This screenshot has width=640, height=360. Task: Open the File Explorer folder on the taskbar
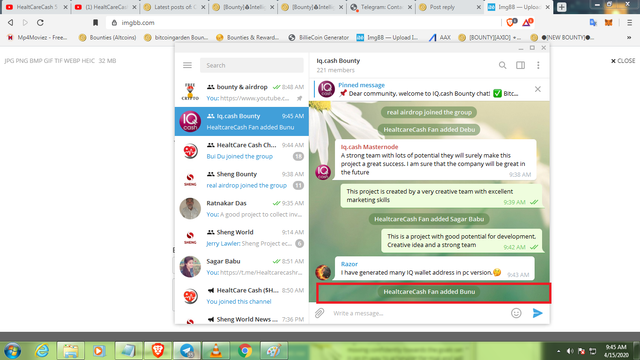click(x=71, y=351)
